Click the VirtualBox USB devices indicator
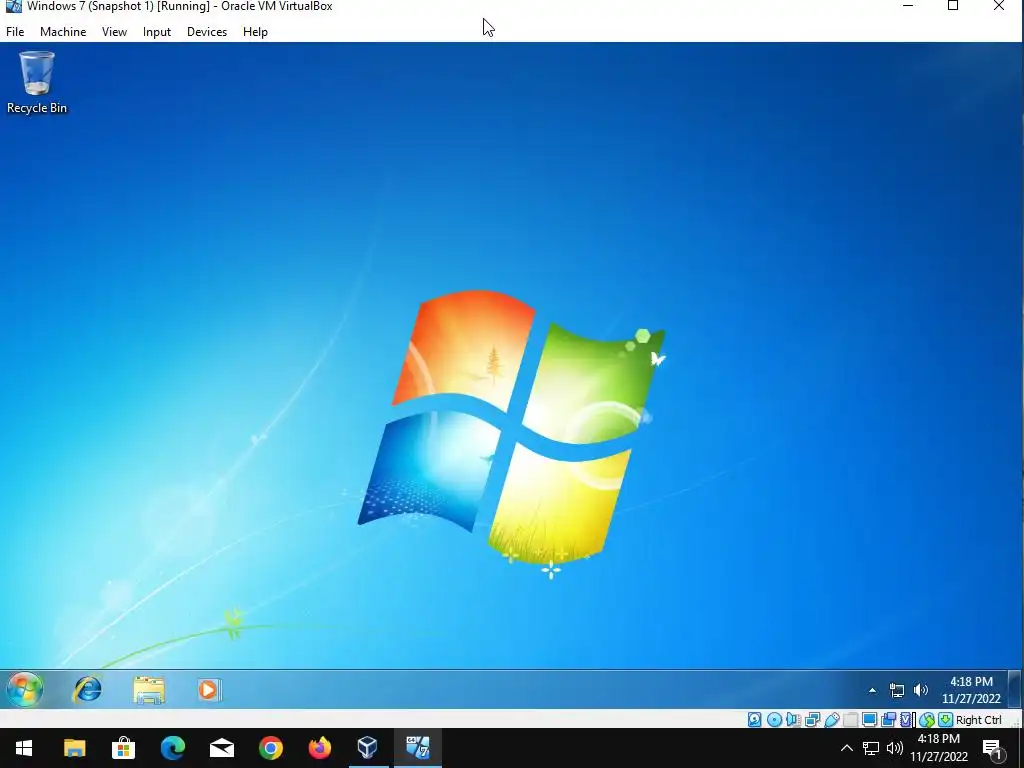Screen dimensions: 1024x768 coord(832,720)
